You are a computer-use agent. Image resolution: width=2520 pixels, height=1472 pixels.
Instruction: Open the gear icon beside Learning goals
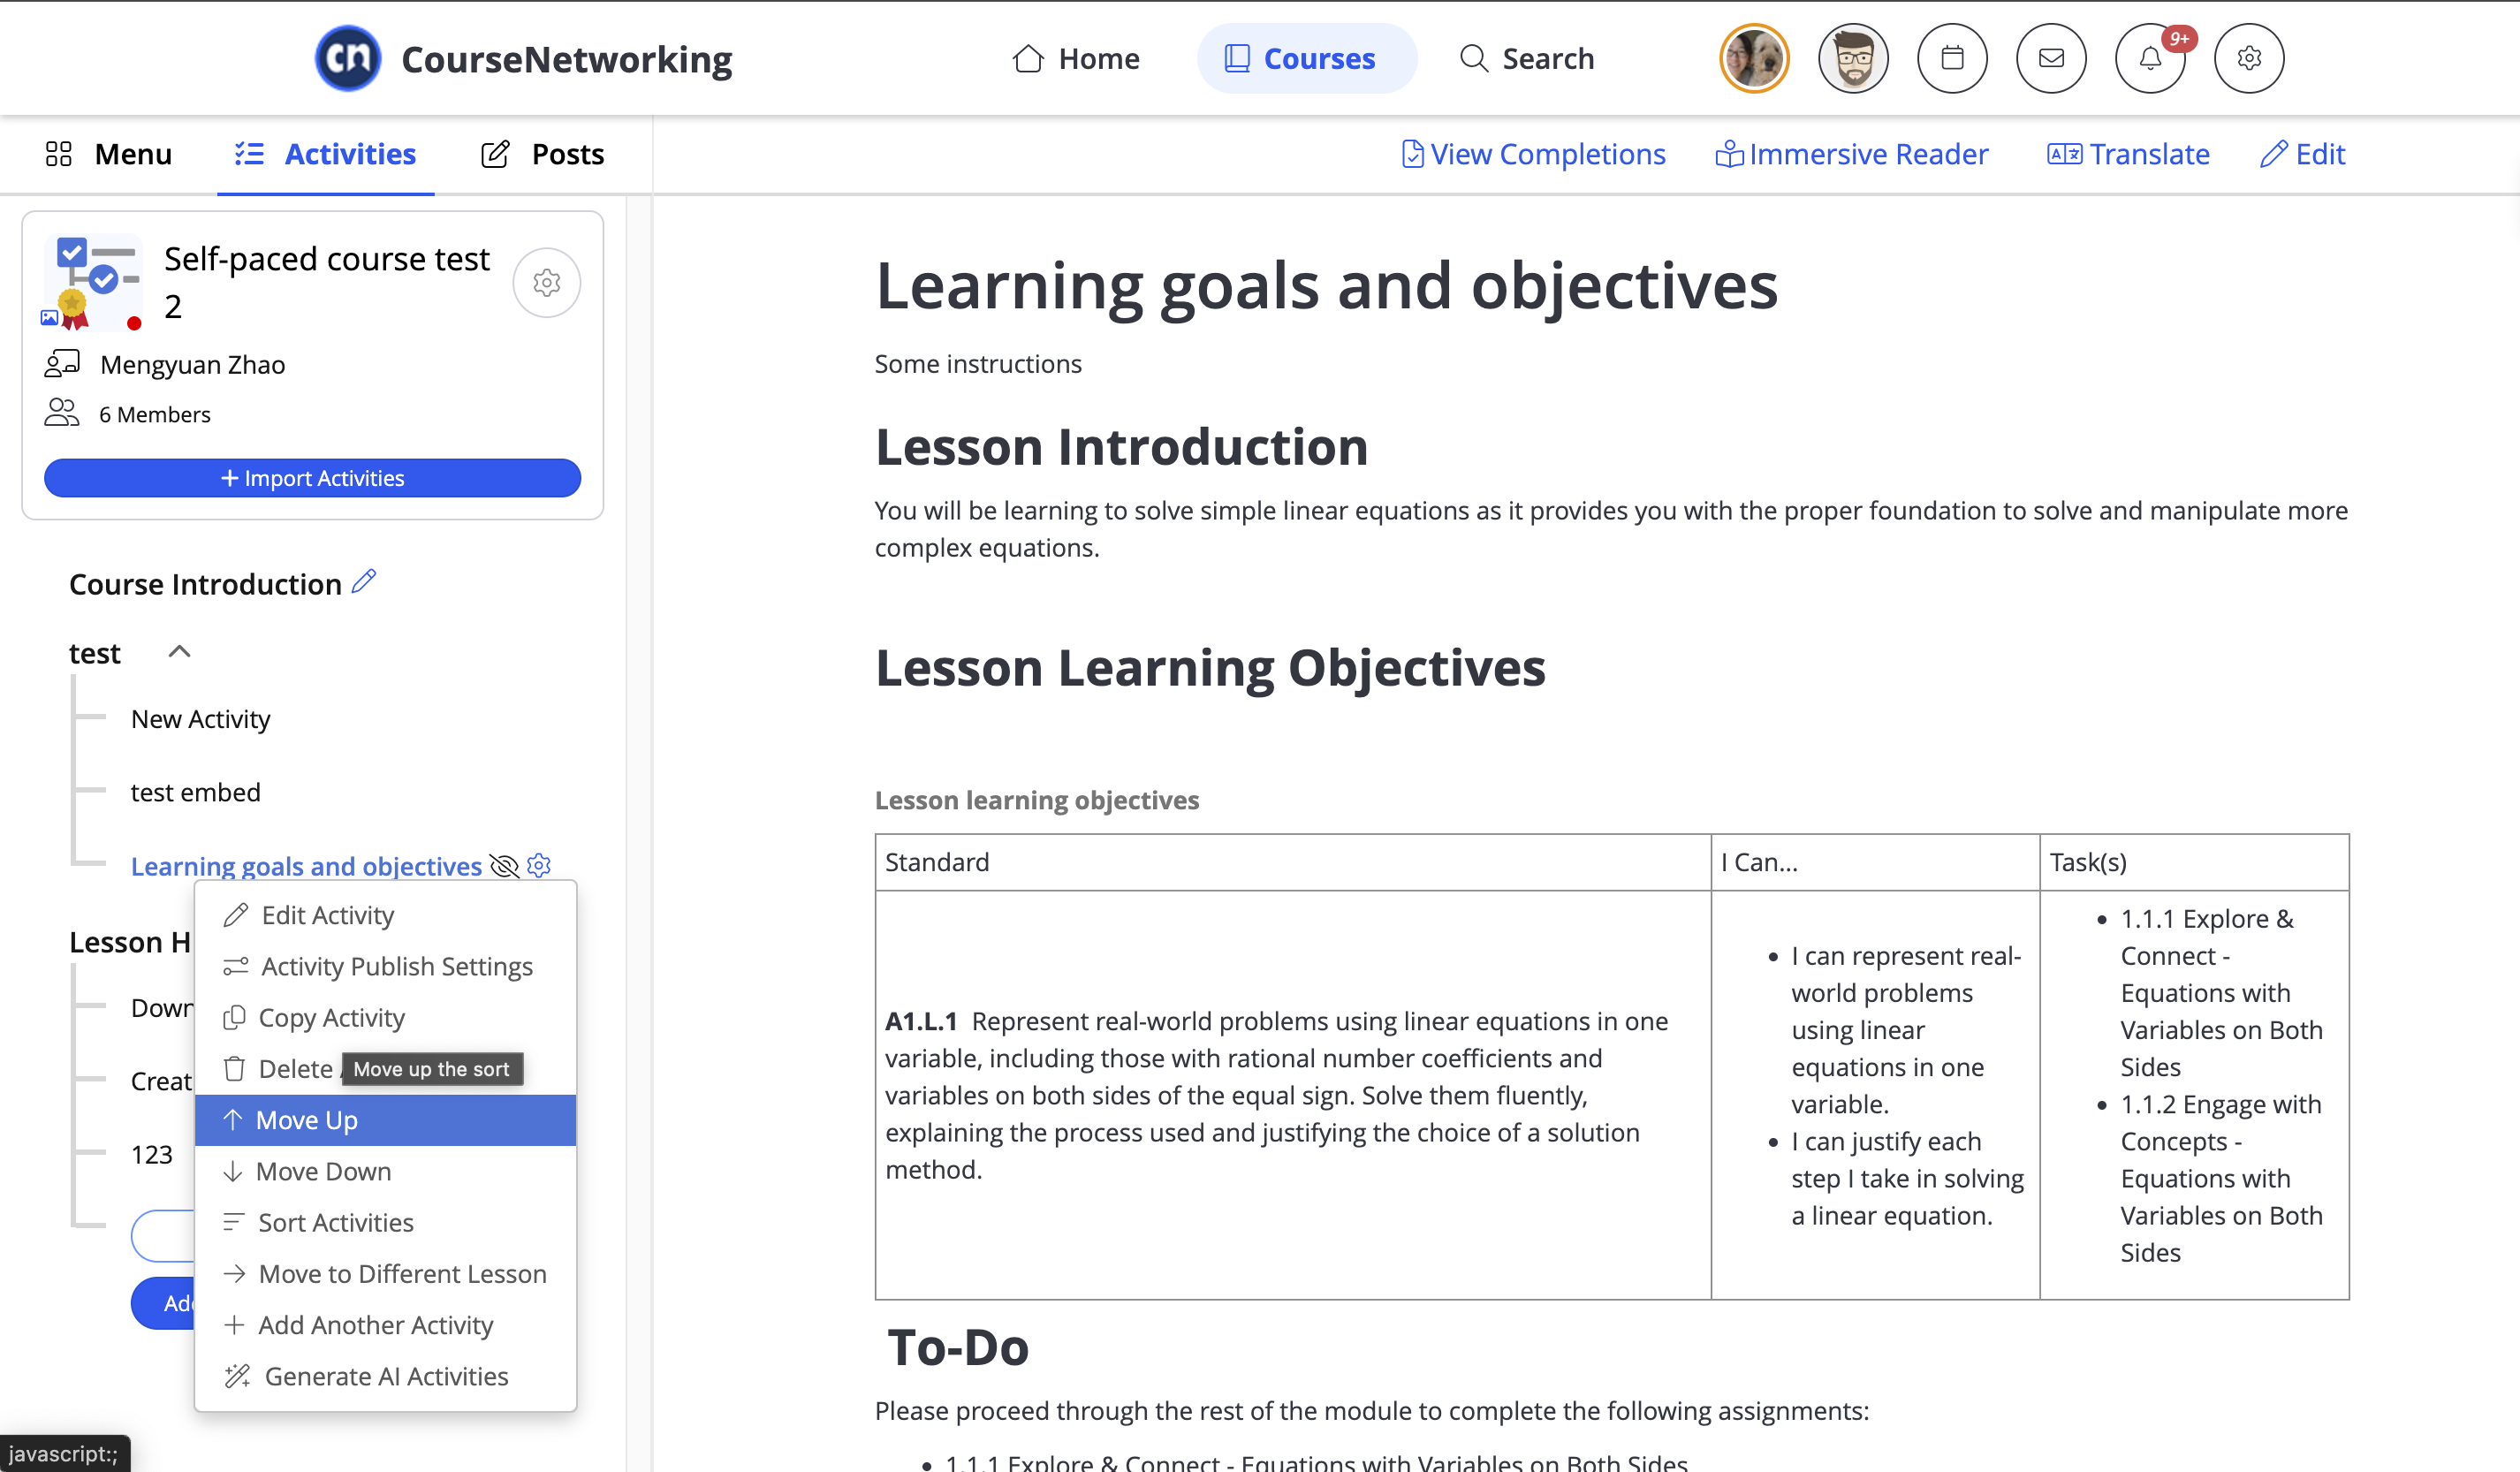(x=539, y=865)
